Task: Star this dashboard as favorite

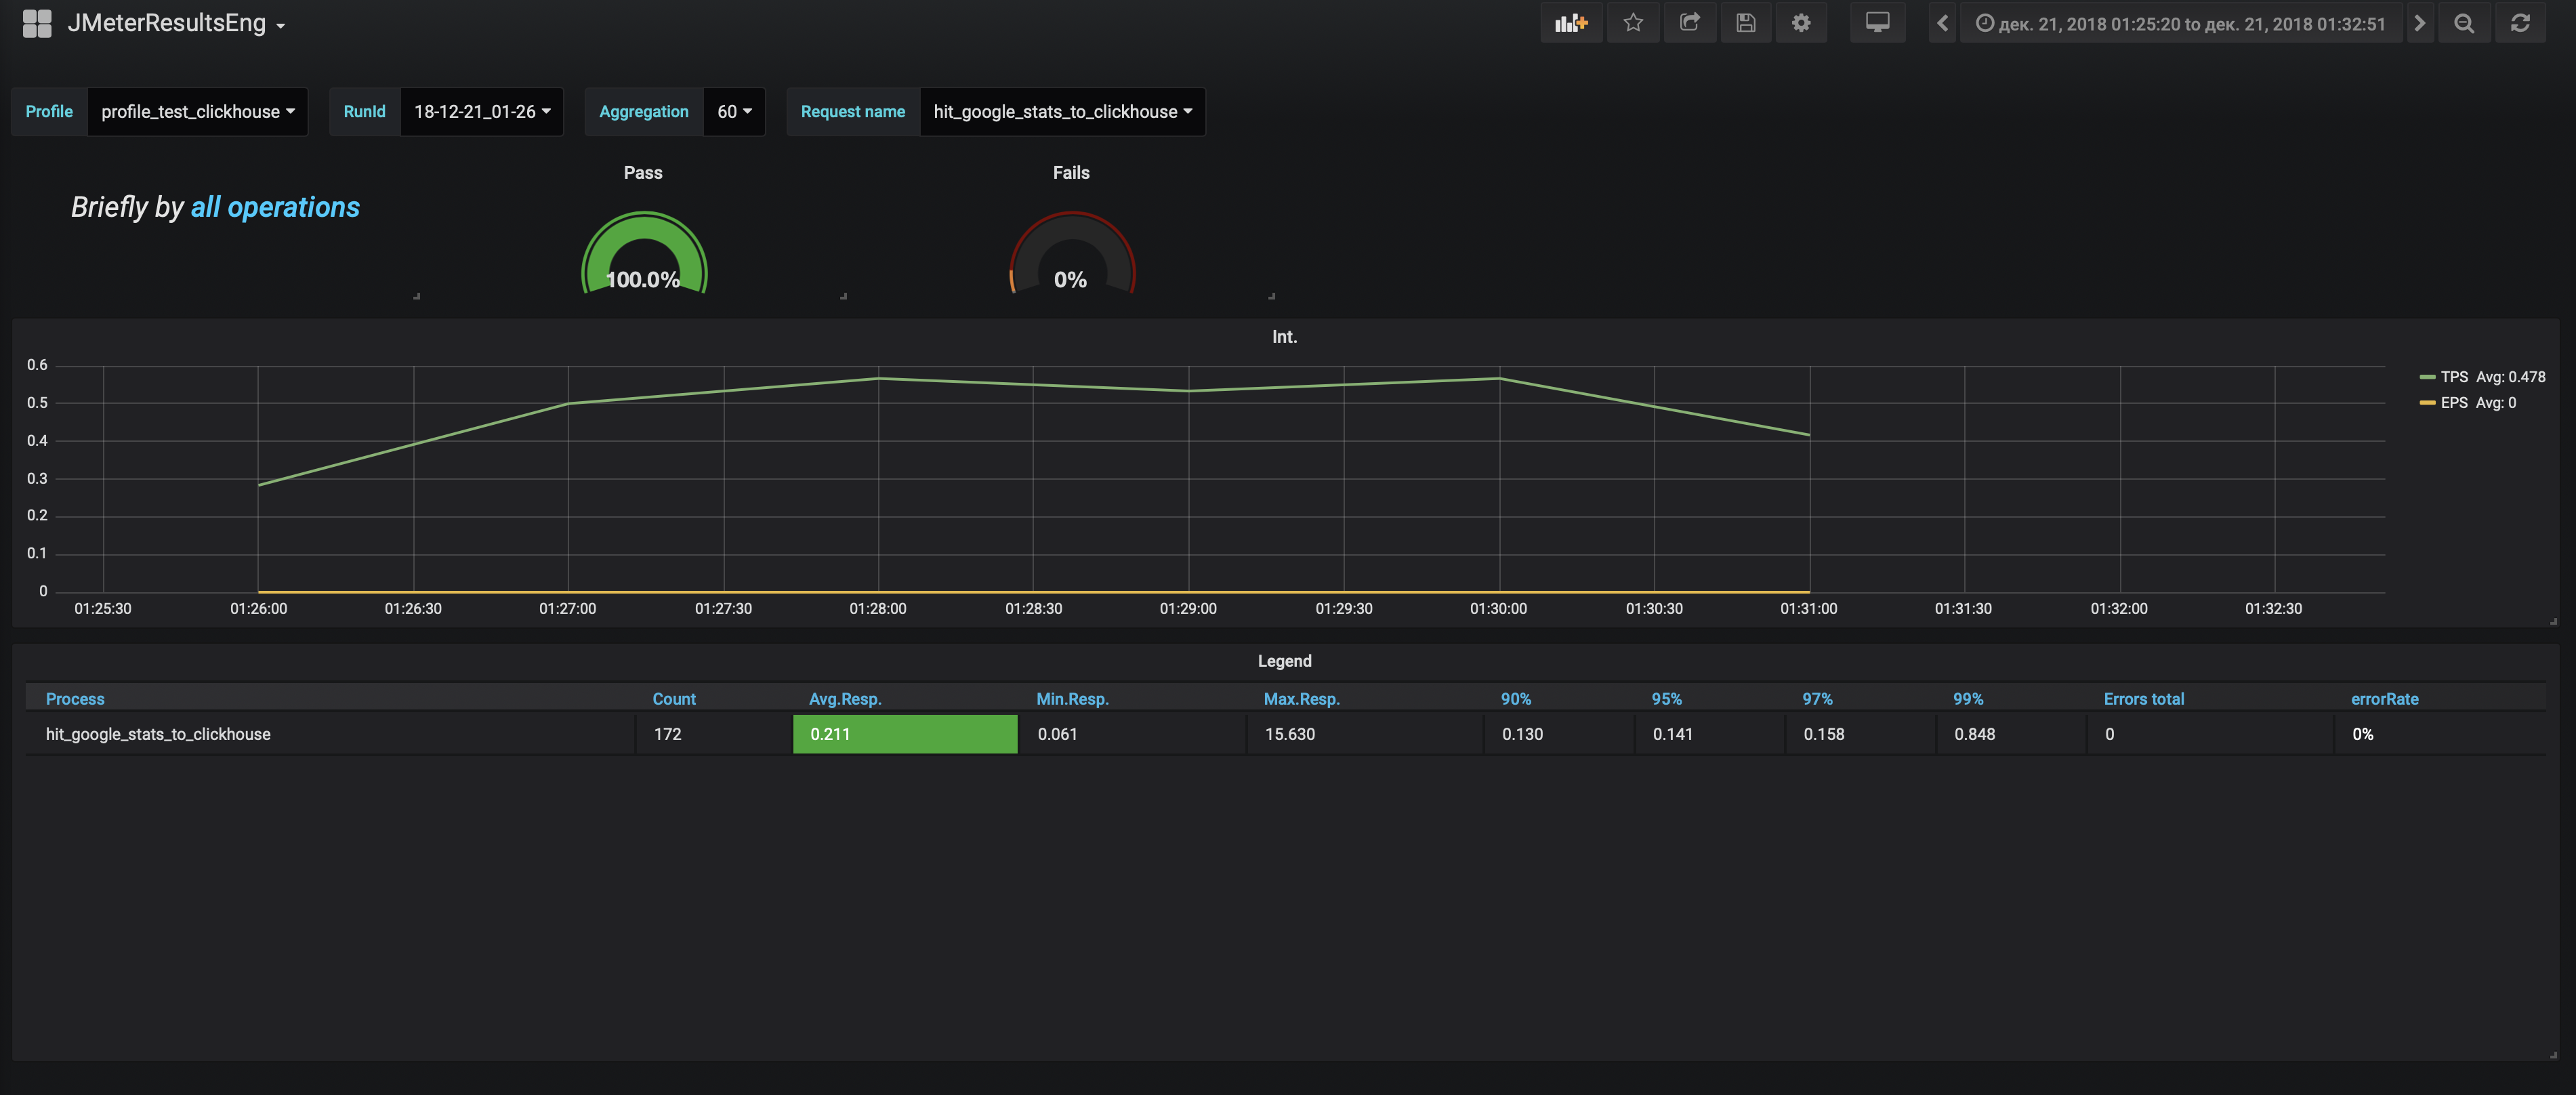Action: coord(1633,23)
